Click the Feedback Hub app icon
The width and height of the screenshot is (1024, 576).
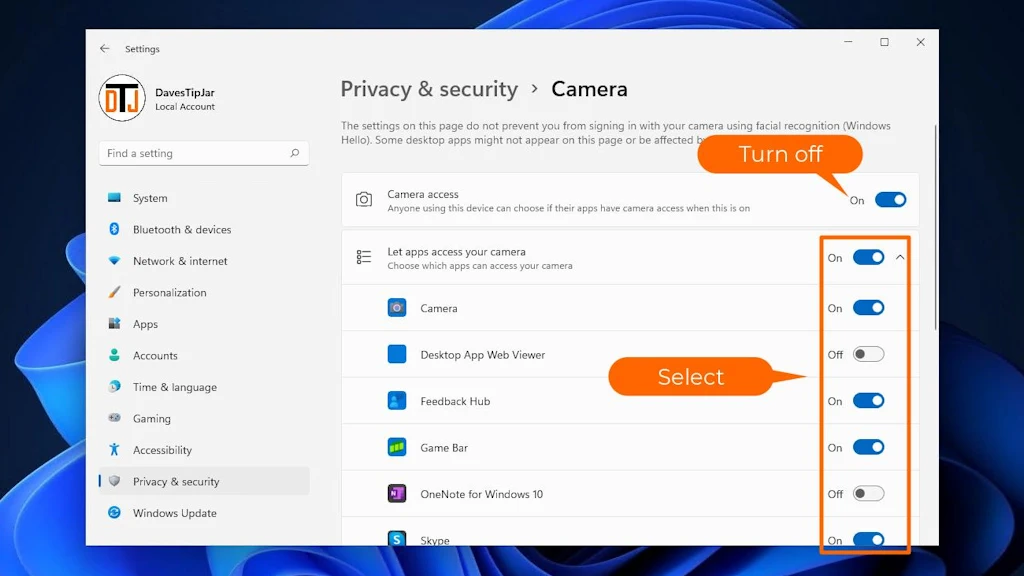pos(396,400)
